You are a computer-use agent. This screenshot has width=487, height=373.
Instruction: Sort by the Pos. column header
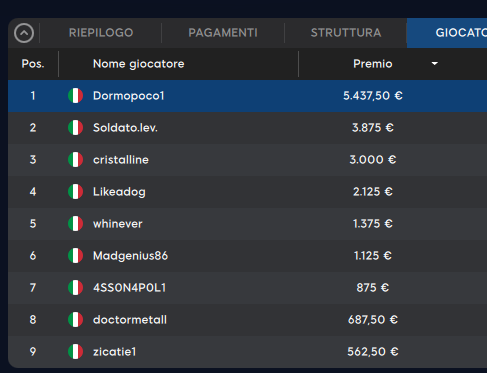(33, 64)
